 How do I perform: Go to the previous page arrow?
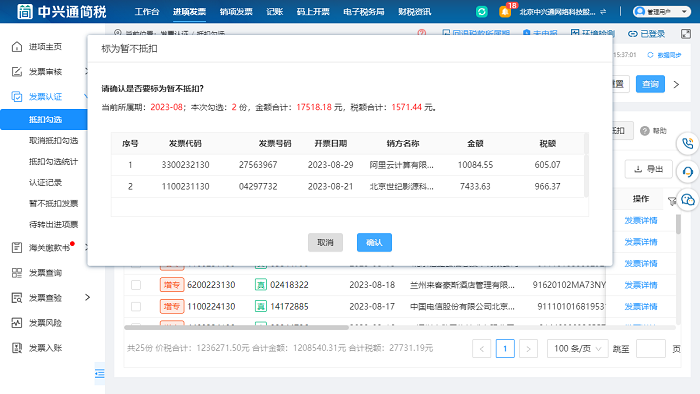click(481, 348)
